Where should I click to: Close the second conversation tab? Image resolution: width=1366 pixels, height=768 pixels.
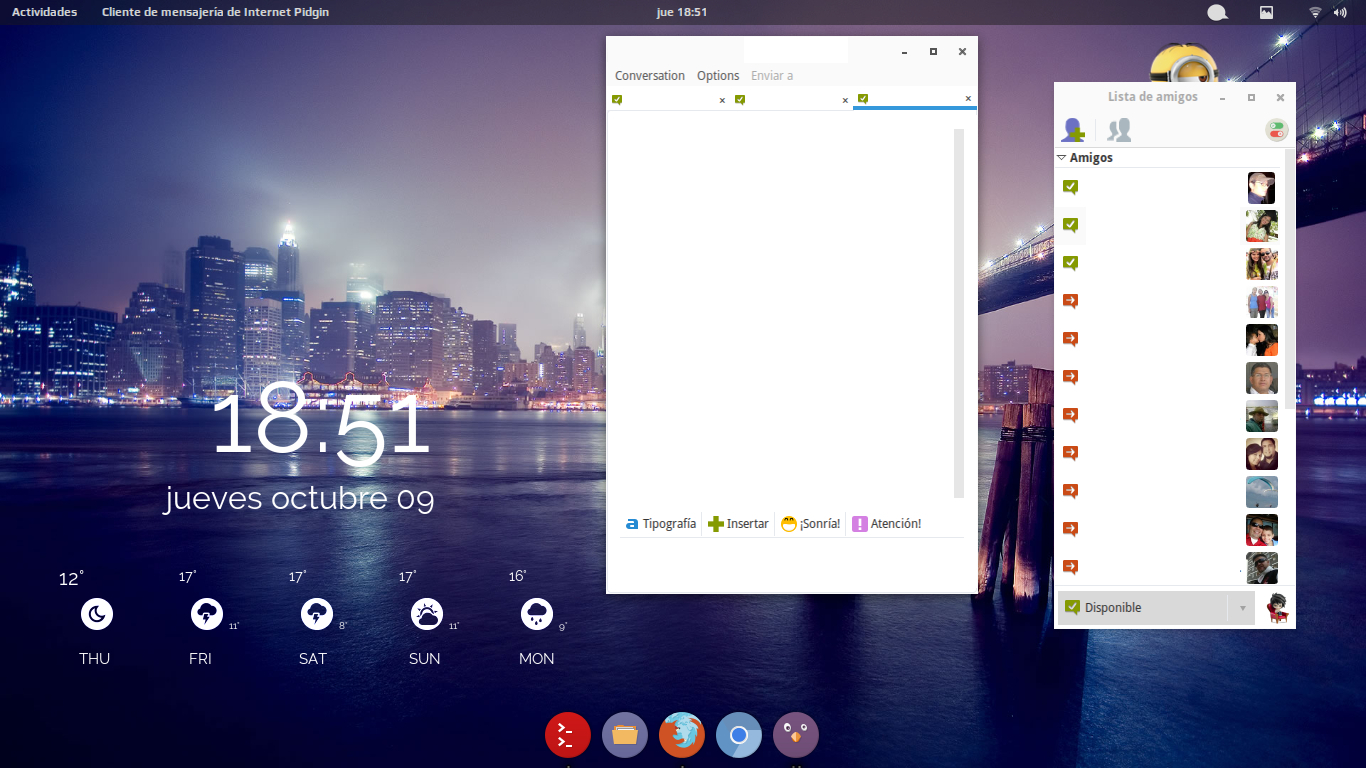point(845,100)
